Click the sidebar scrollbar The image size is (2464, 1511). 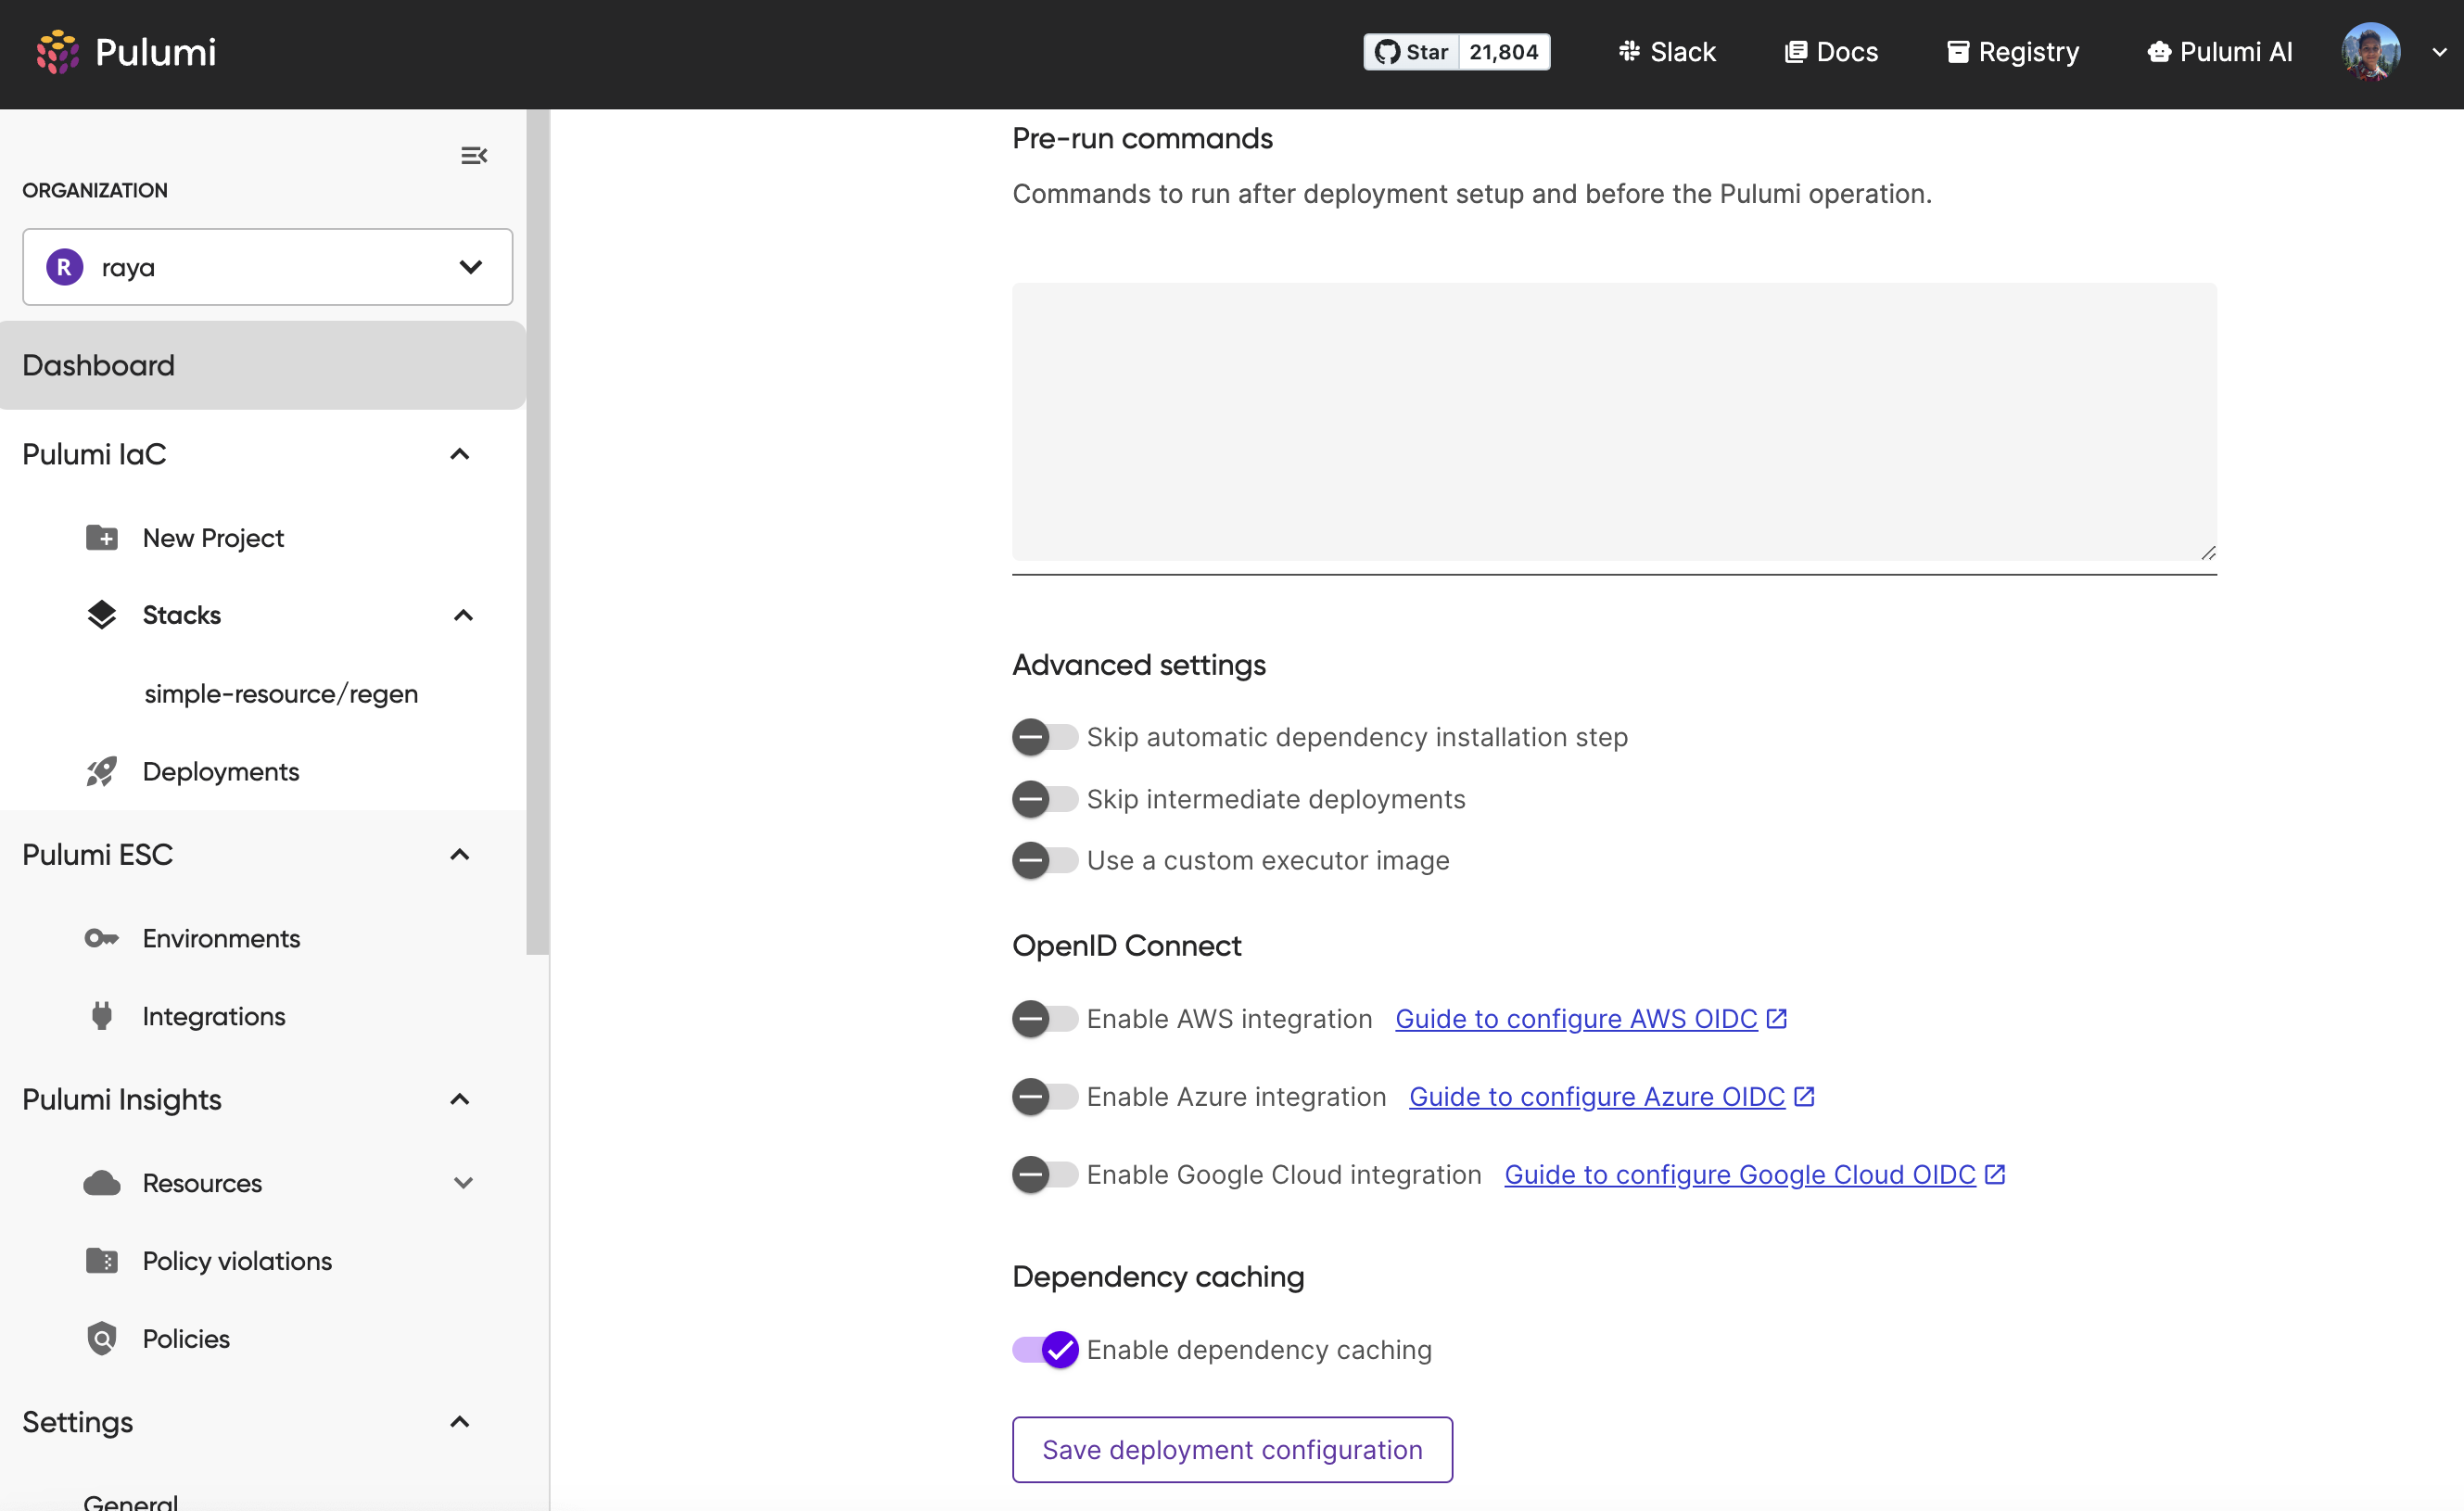click(x=537, y=532)
